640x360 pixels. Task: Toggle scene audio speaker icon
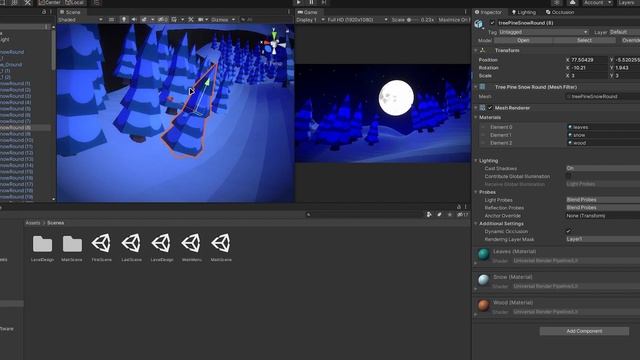(134, 20)
